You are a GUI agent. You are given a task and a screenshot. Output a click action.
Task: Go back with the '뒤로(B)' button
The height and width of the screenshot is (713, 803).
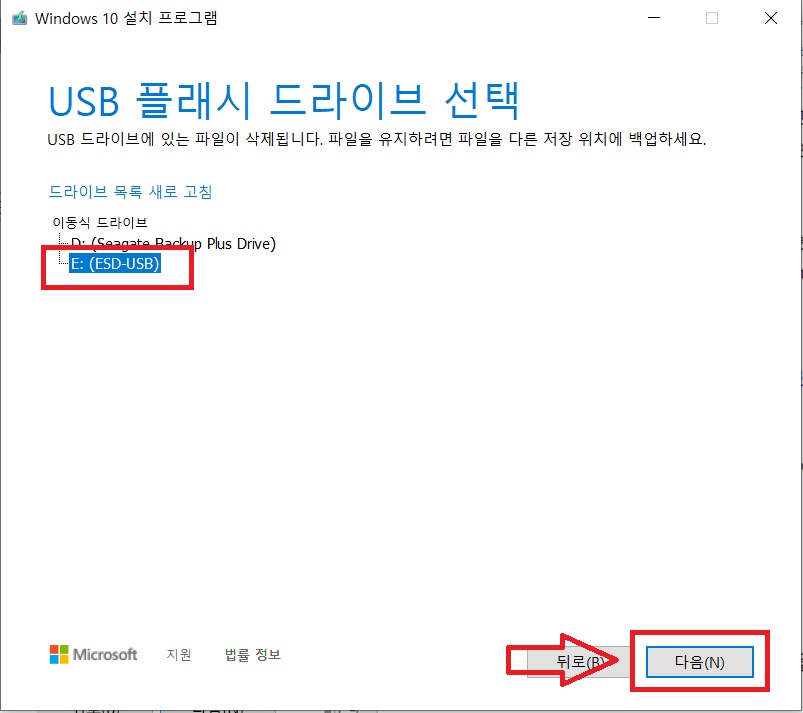(x=579, y=662)
